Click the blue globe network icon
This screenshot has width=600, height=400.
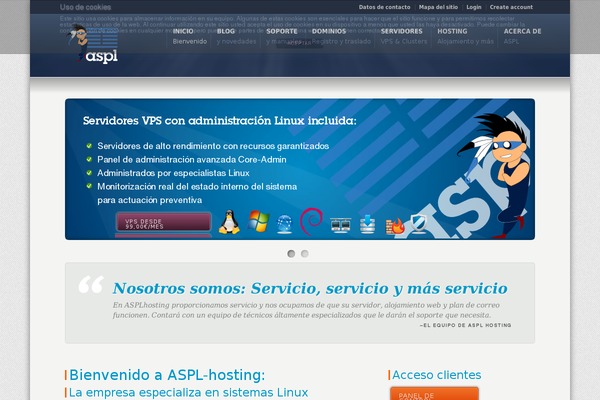tap(284, 224)
